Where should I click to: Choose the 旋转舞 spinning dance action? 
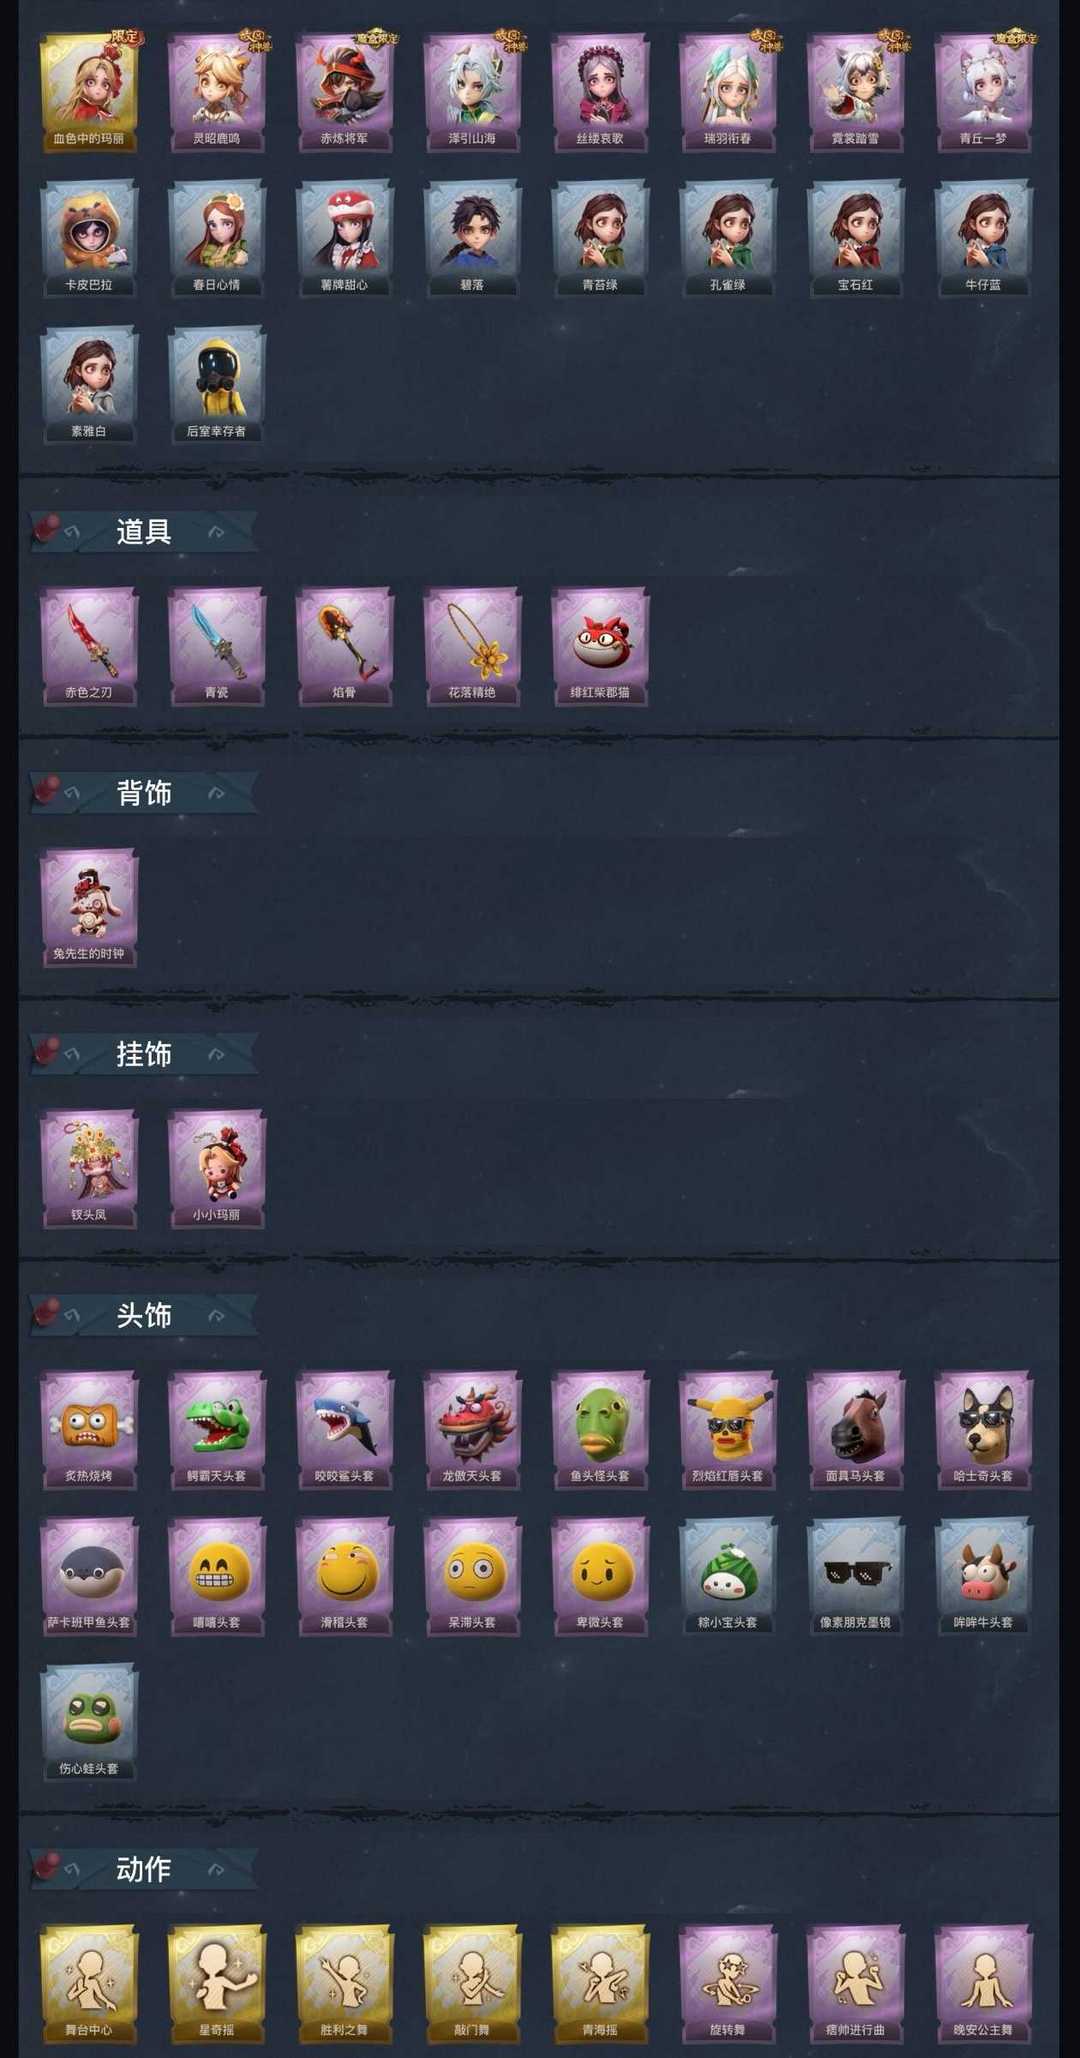click(x=729, y=1985)
